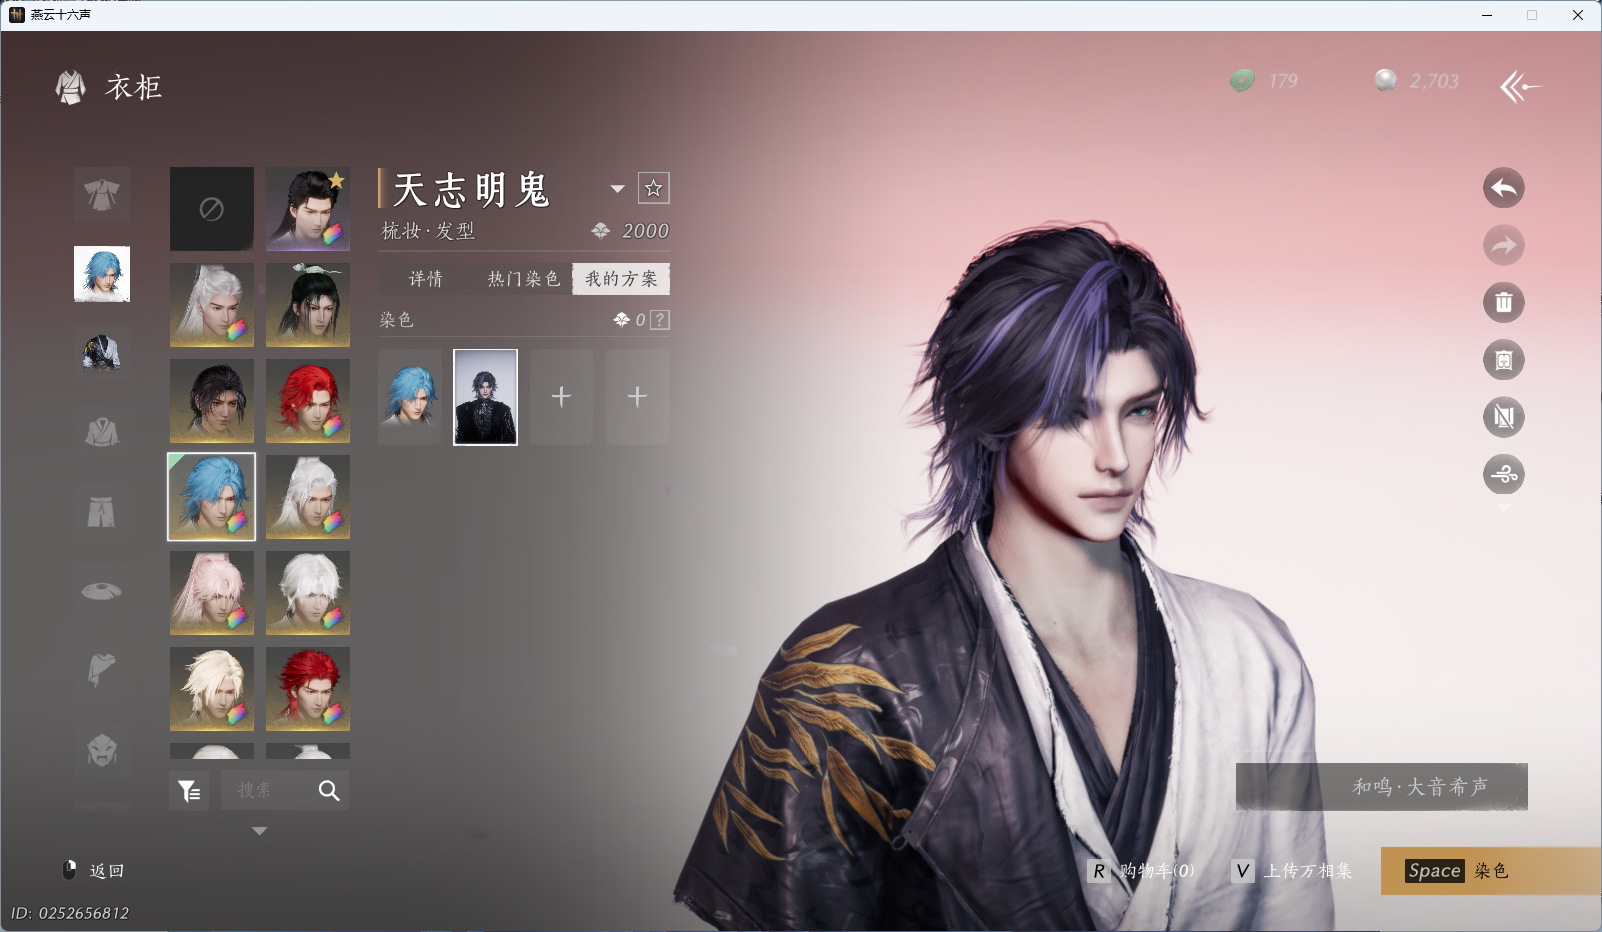Select the blue hair dye scheme

pos(410,397)
